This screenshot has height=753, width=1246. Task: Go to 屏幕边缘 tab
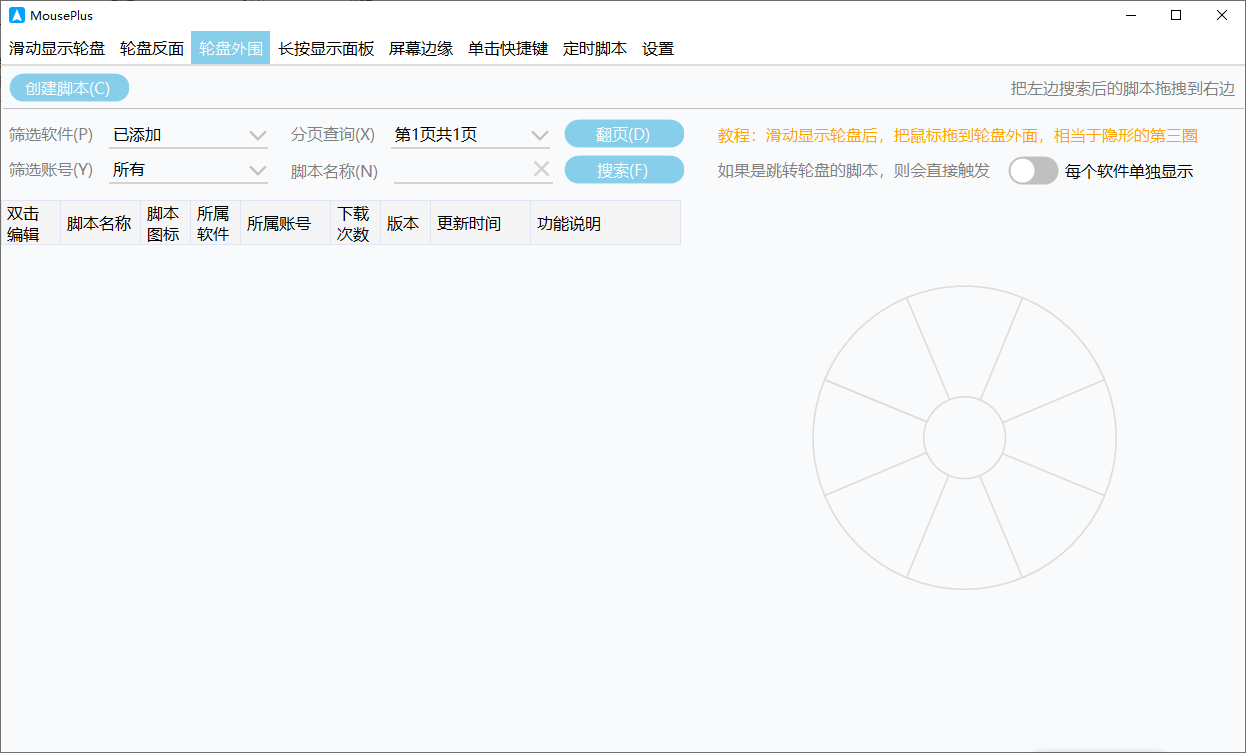tap(421, 48)
